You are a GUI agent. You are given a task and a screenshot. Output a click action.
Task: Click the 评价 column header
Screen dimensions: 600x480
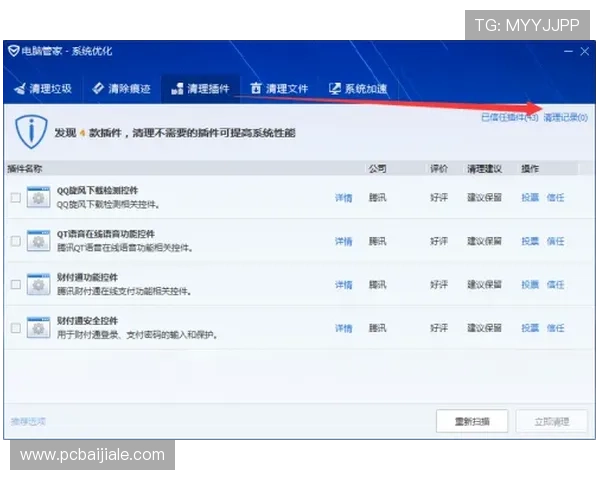(x=439, y=169)
